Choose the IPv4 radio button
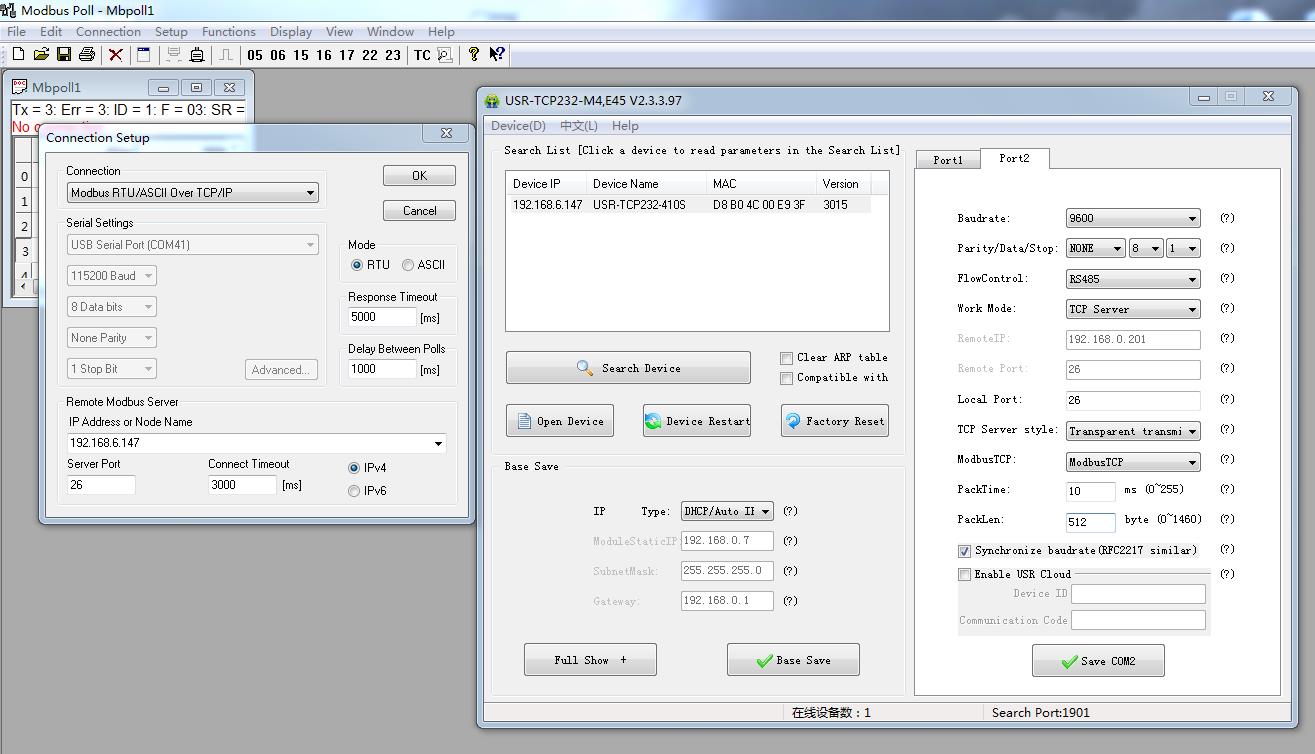This screenshot has width=1315, height=754. (x=354, y=468)
